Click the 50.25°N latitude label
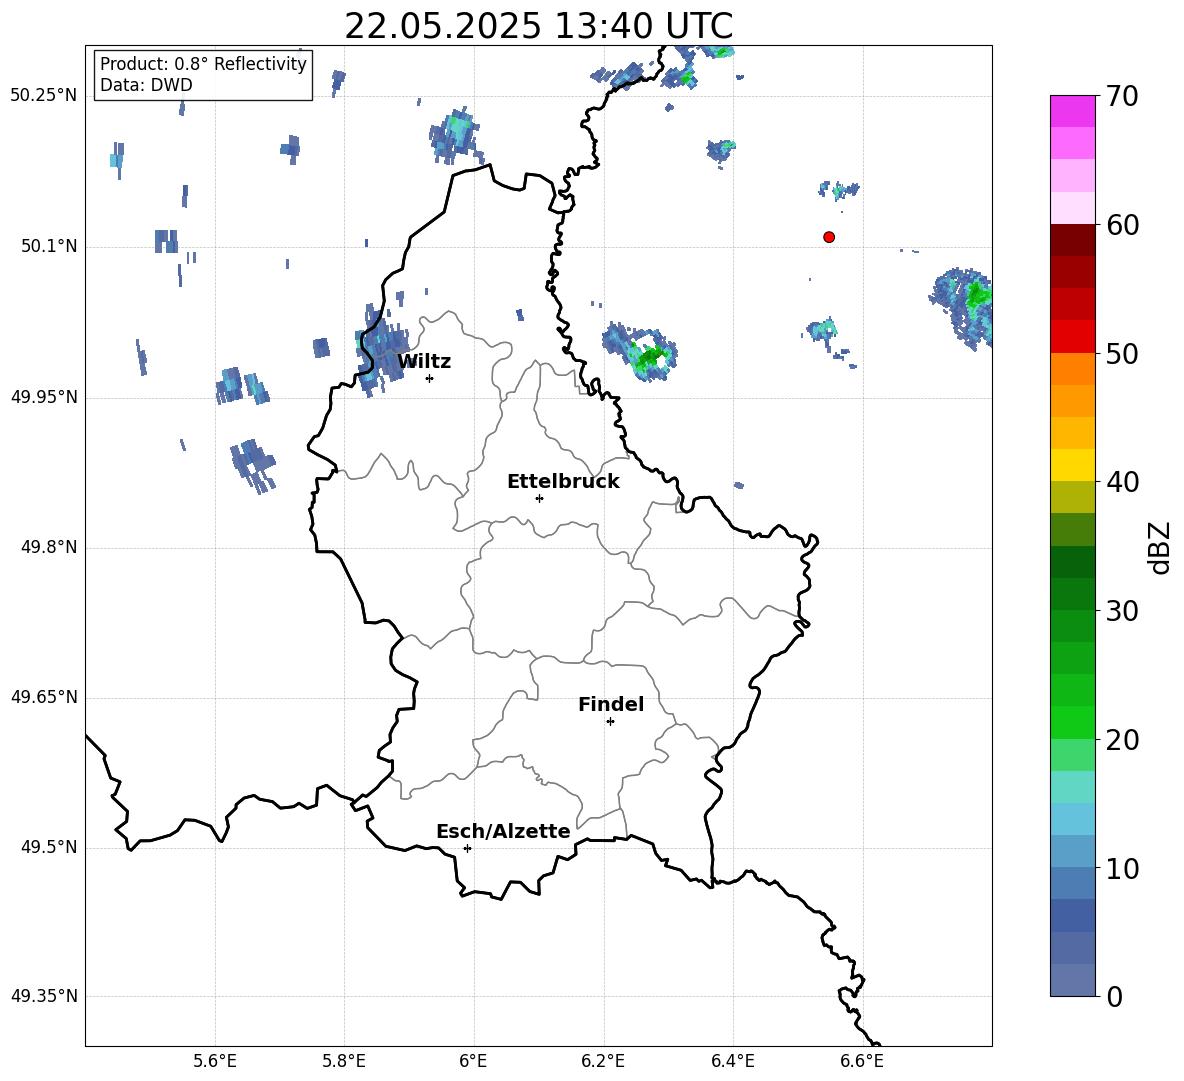 pos(44,96)
